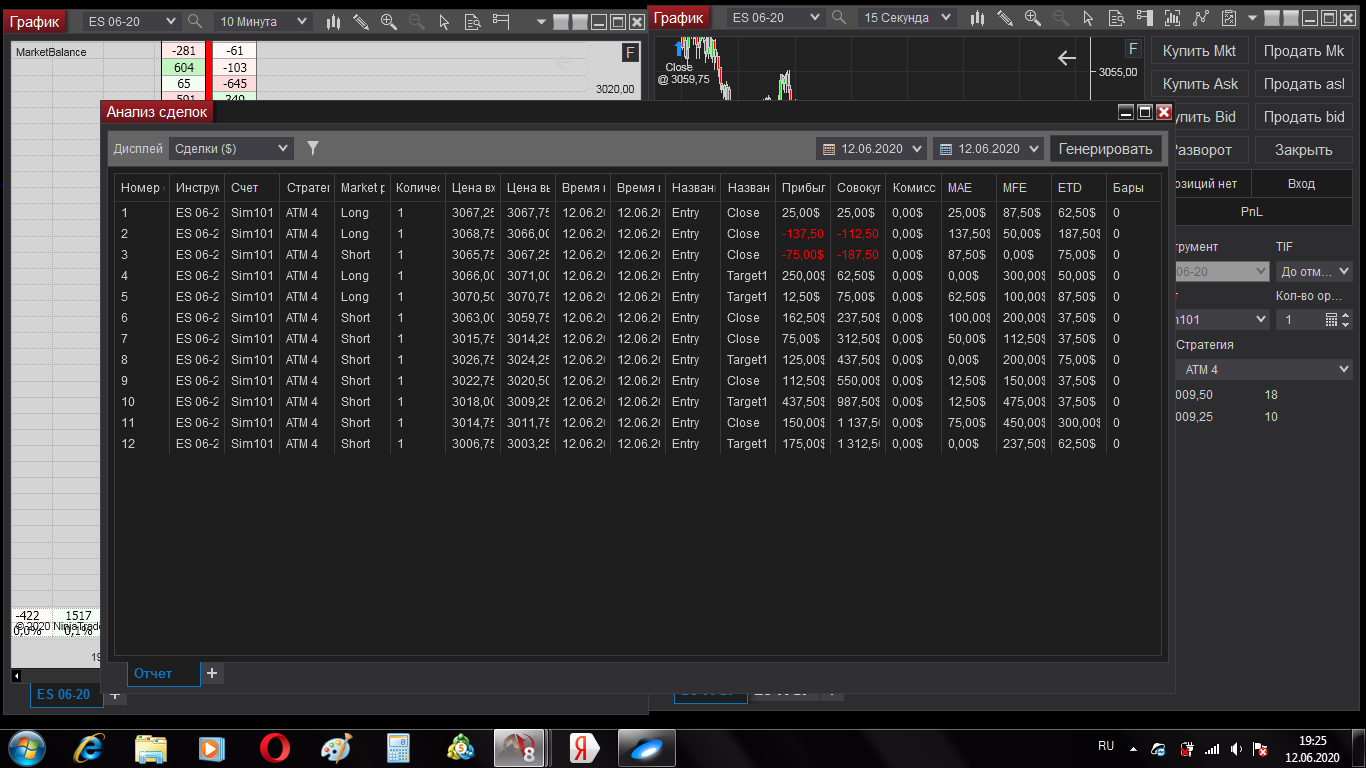Open the data box icon in left График window
Viewport: 1366px width, 768px height.
tap(473, 21)
